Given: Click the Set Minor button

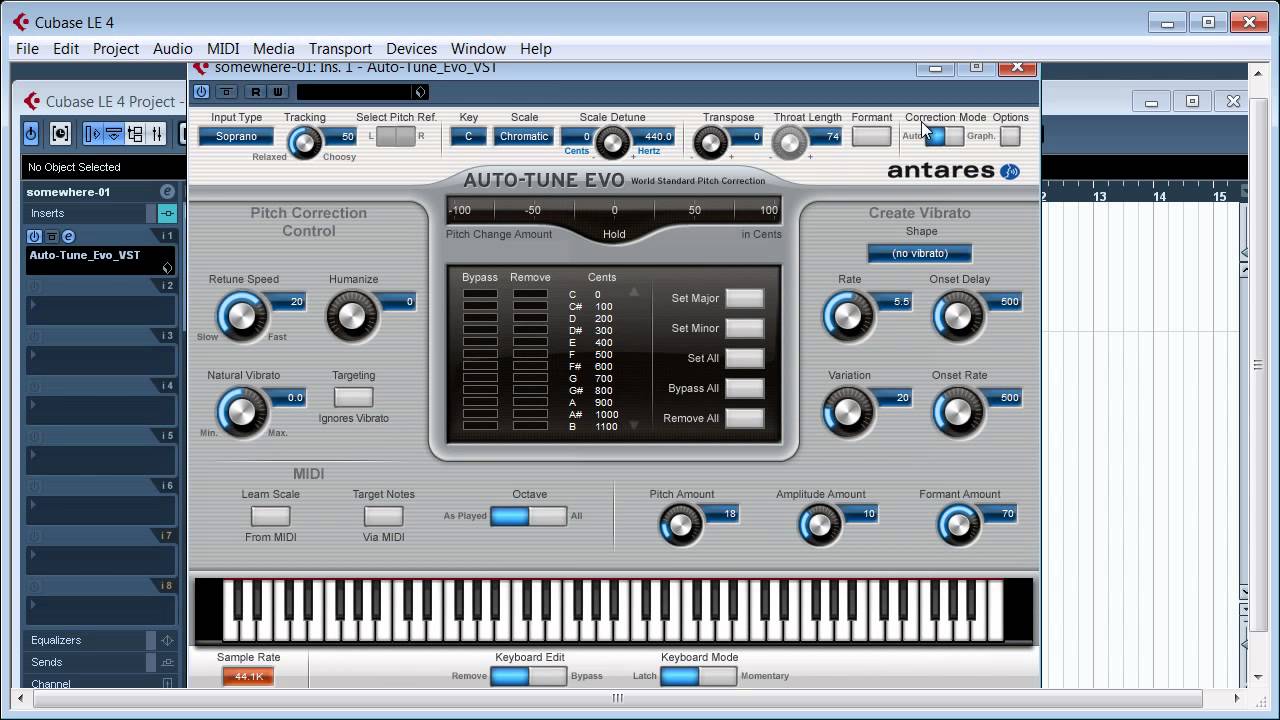Looking at the screenshot, I should coord(744,328).
